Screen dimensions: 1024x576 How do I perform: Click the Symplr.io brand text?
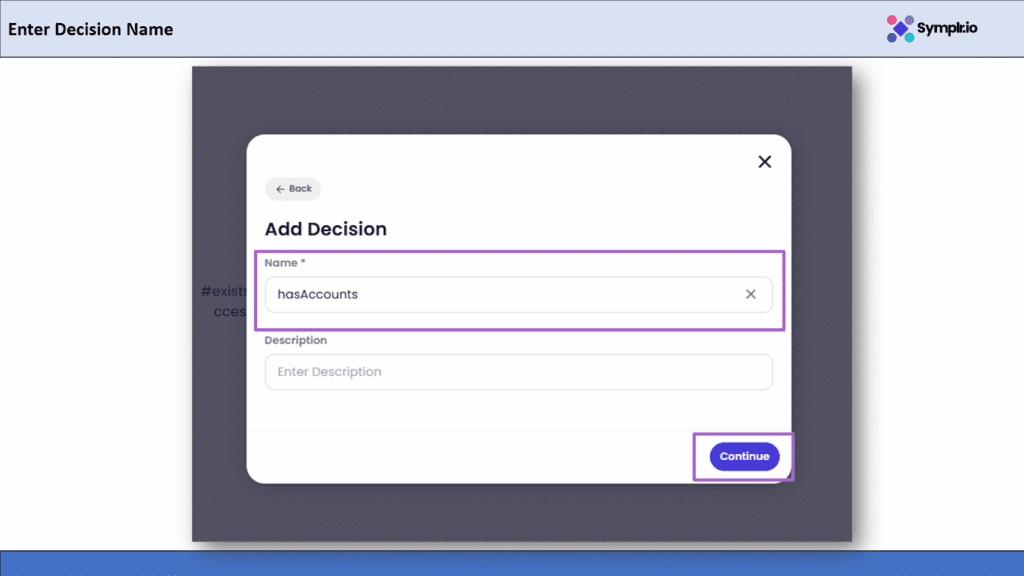tap(947, 28)
